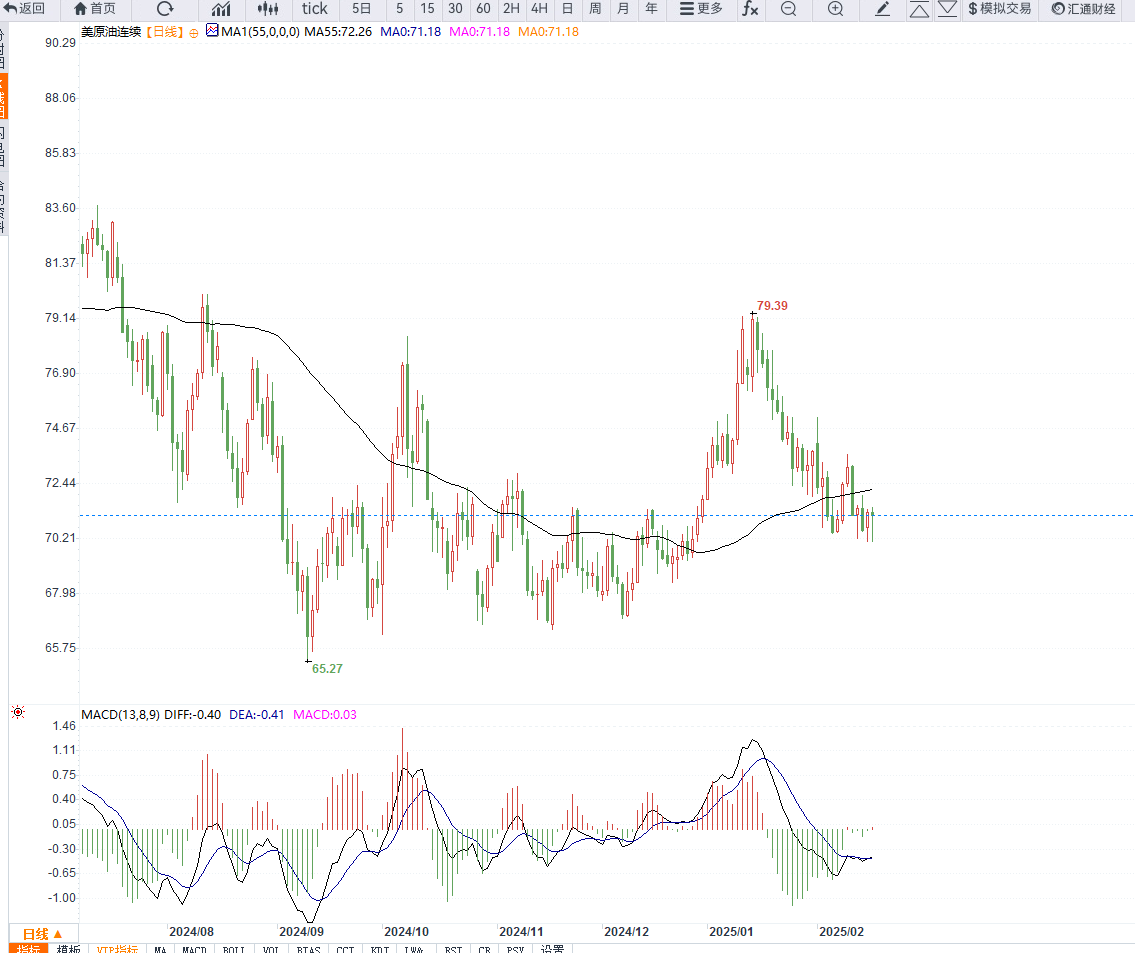This screenshot has width=1135, height=953.
Task: Open the fx formula function tool
Action: [749, 9]
